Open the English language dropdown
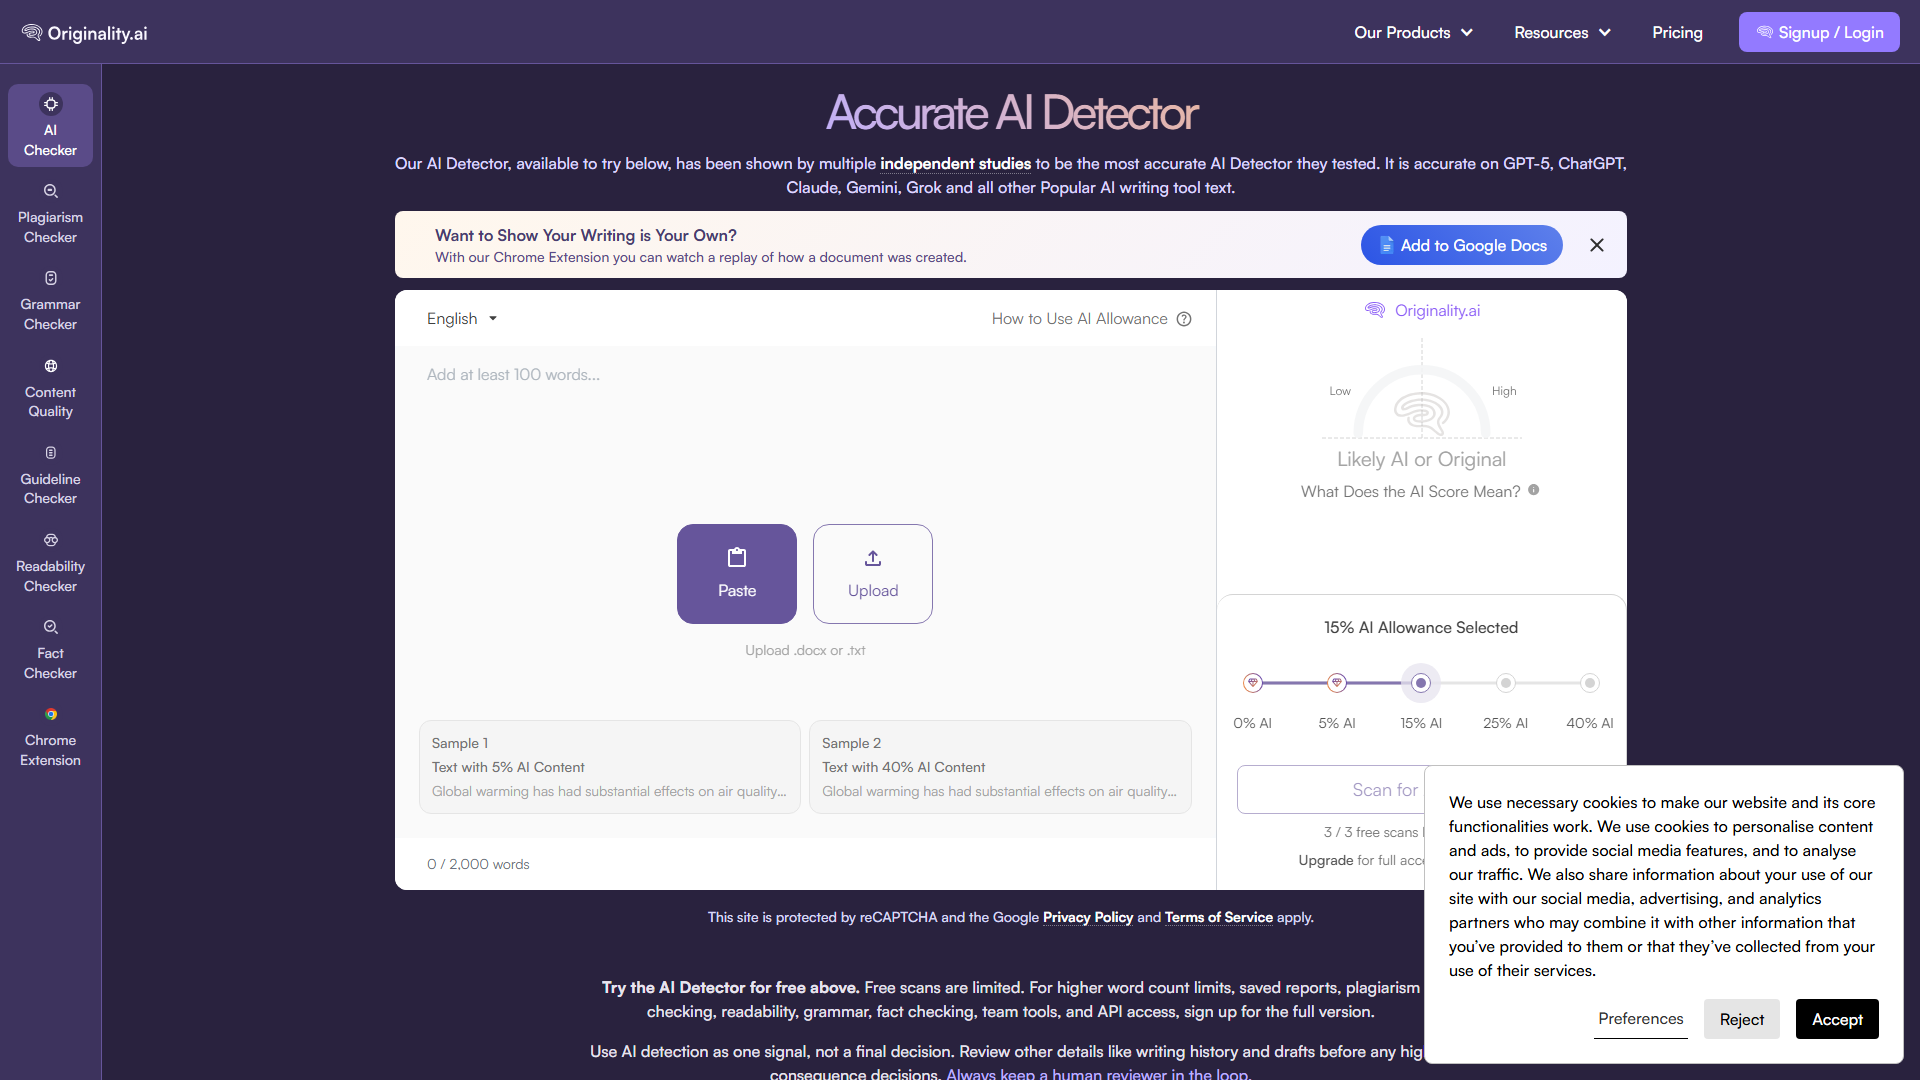1920x1080 pixels. click(462, 318)
